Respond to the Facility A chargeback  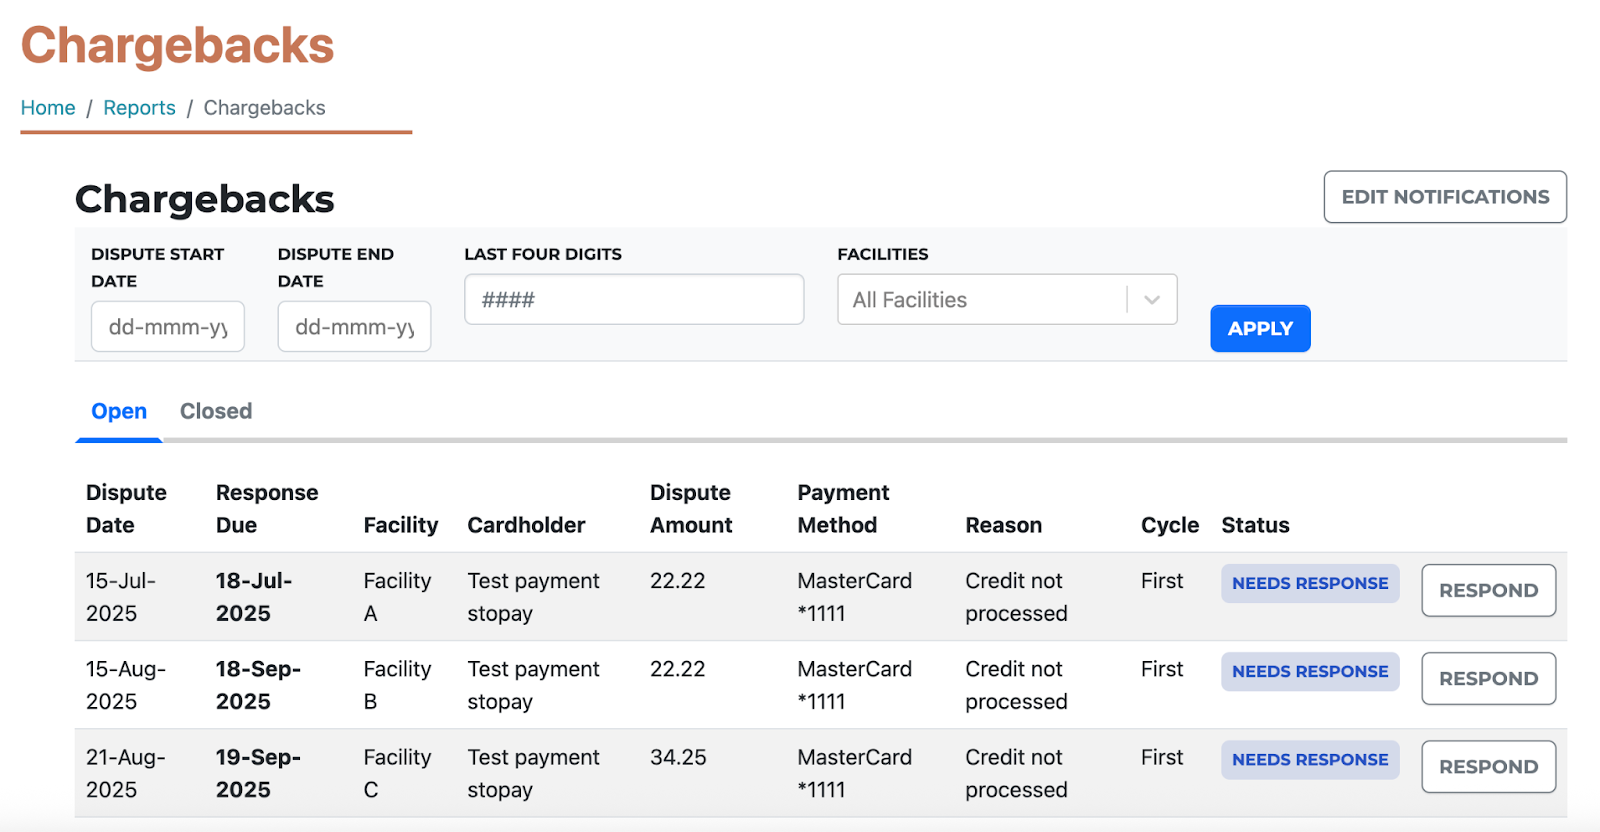click(1488, 590)
